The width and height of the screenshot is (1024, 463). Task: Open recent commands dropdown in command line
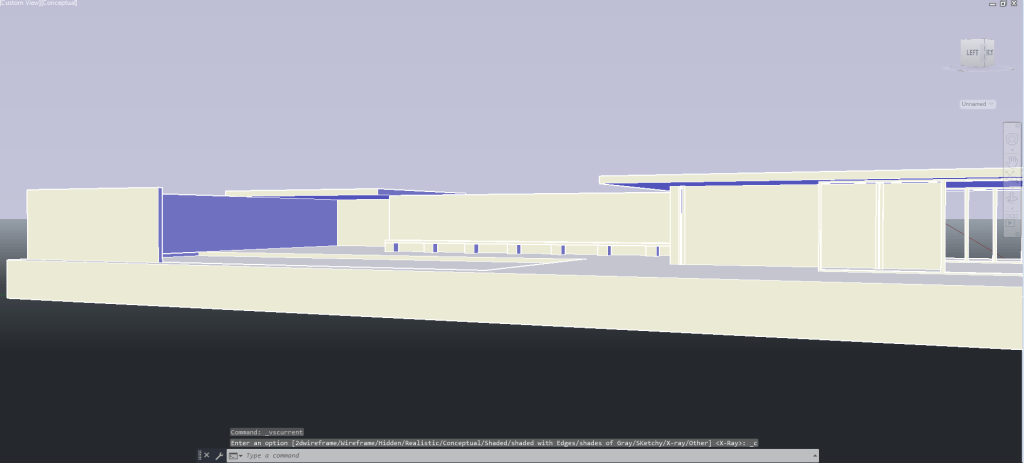pos(234,455)
